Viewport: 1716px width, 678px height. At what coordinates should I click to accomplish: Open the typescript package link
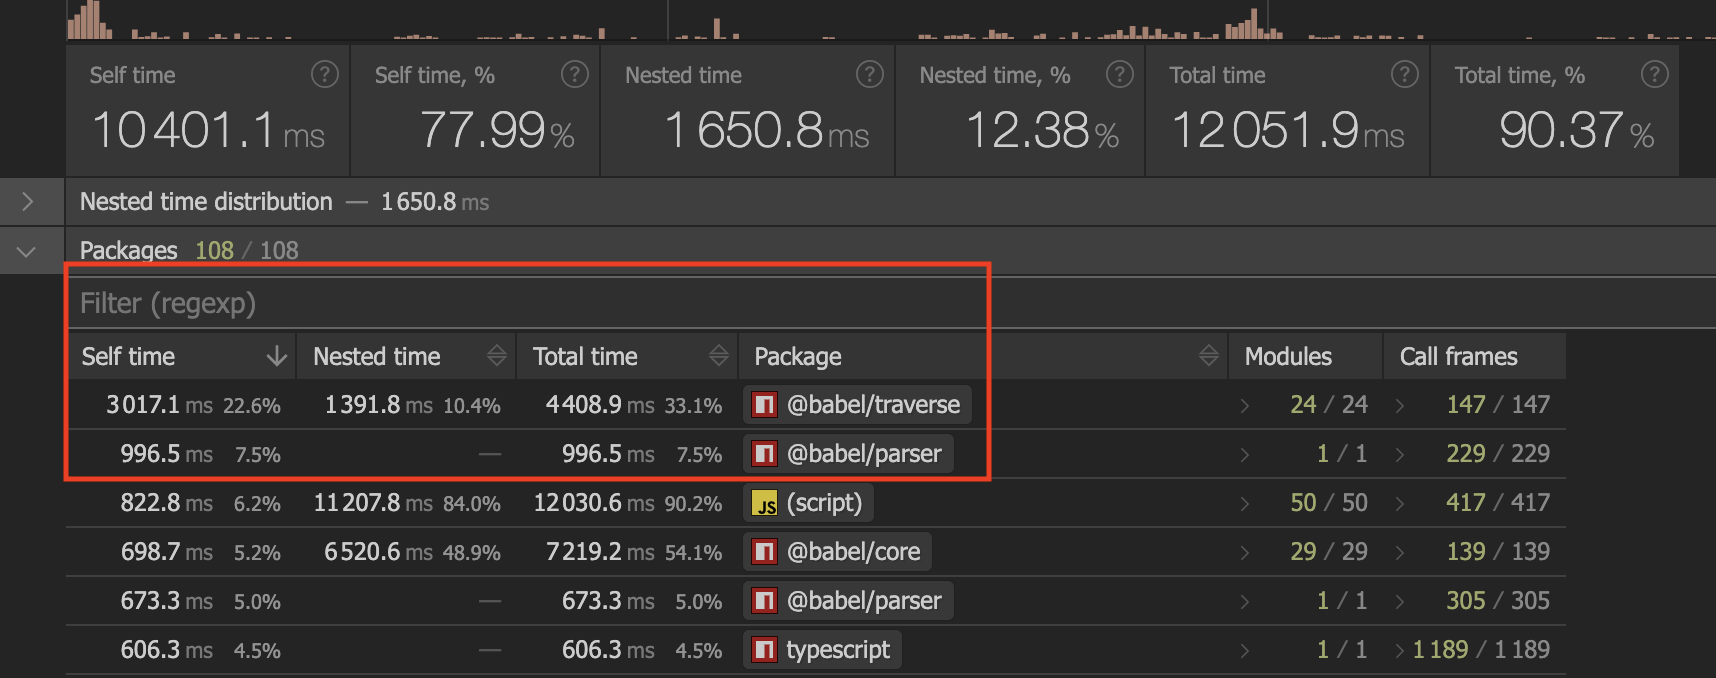pos(822,650)
